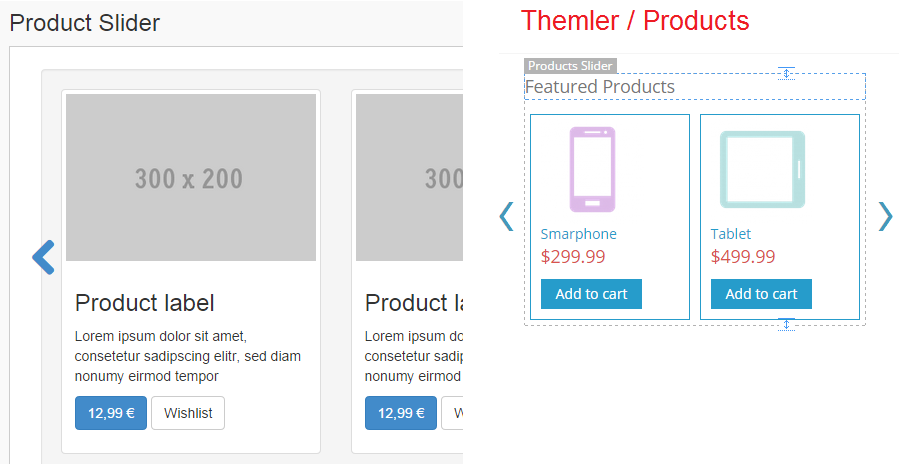The image size is (899, 464).
Task: Add the Tablet to cart
Action: (x=761, y=294)
